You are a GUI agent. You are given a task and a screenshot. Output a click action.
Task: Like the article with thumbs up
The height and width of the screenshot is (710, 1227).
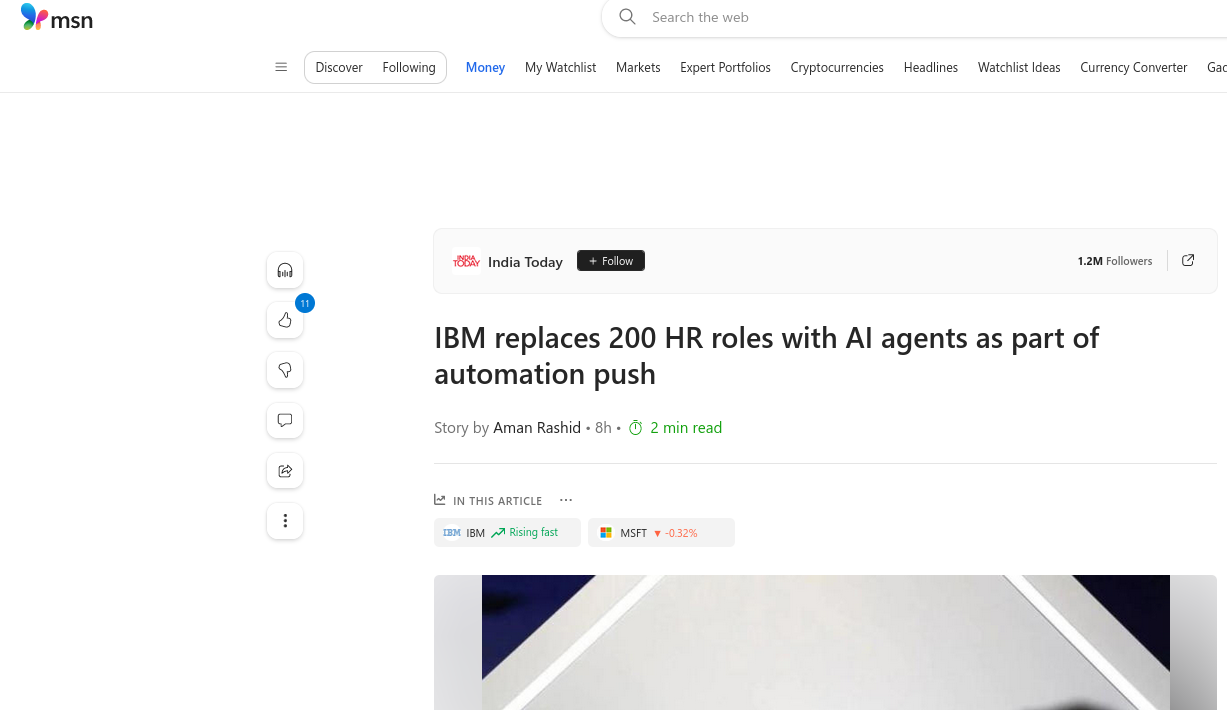tap(285, 320)
